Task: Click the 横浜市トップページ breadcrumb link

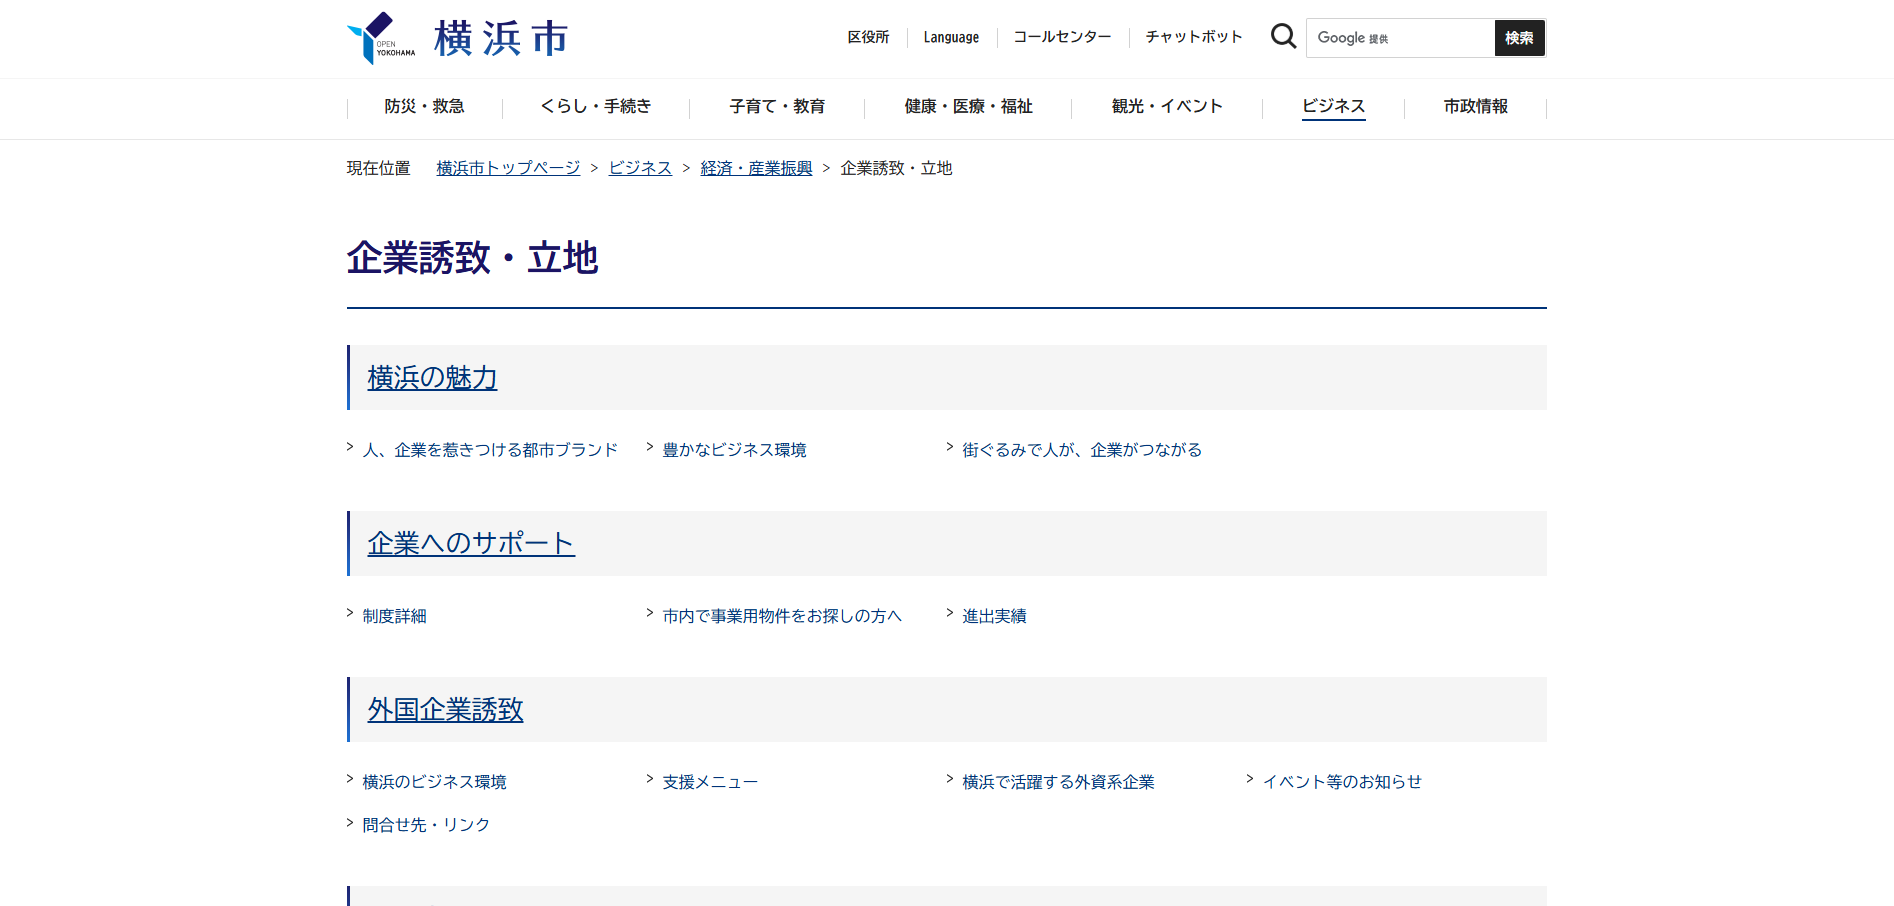Action: [508, 168]
